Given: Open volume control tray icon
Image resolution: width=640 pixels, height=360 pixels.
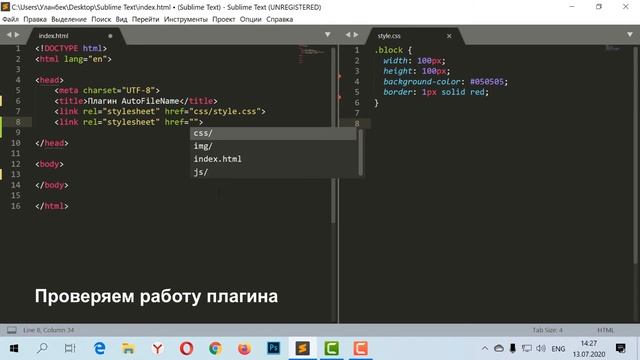Looking at the screenshot, I should (541, 348).
